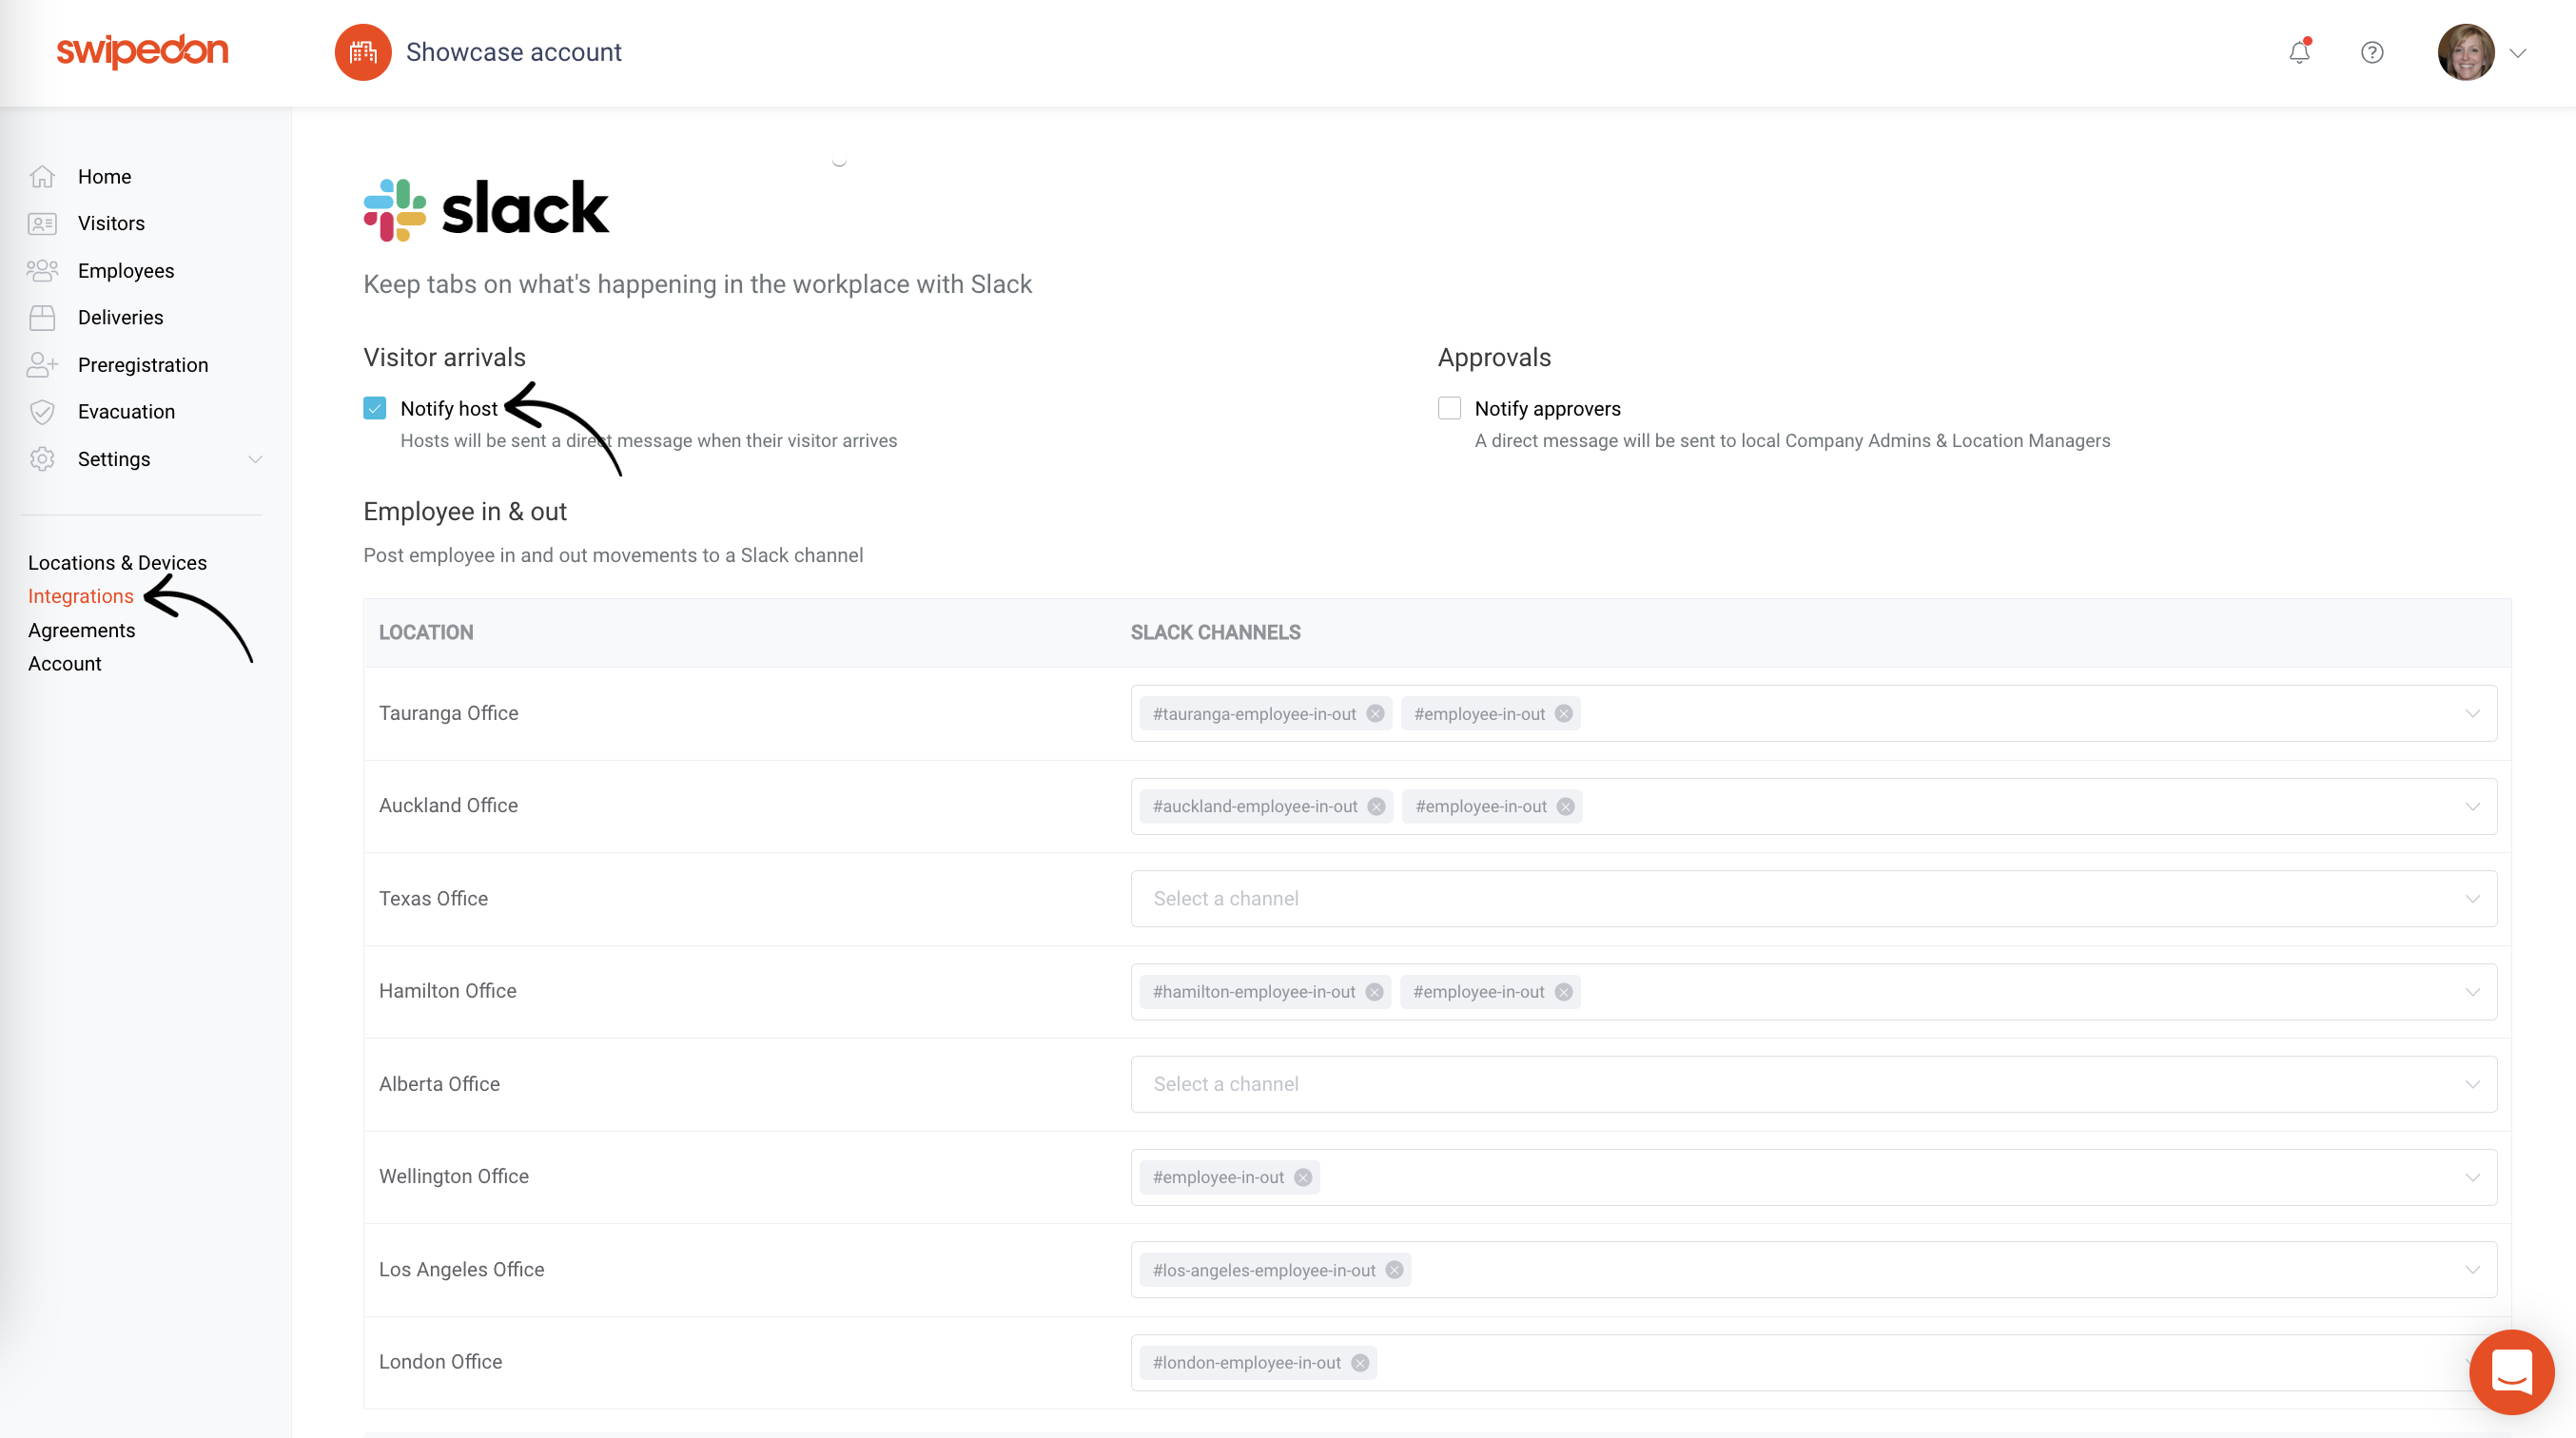Expand the profile menu chevron
The width and height of the screenshot is (2576, 1438).
(x=2518, y=53)
